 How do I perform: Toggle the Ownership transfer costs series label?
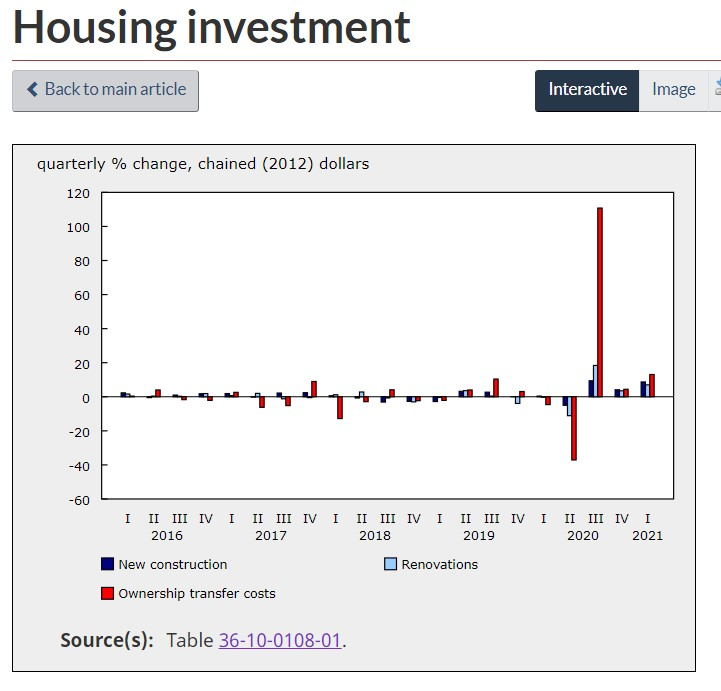point(197,593)
